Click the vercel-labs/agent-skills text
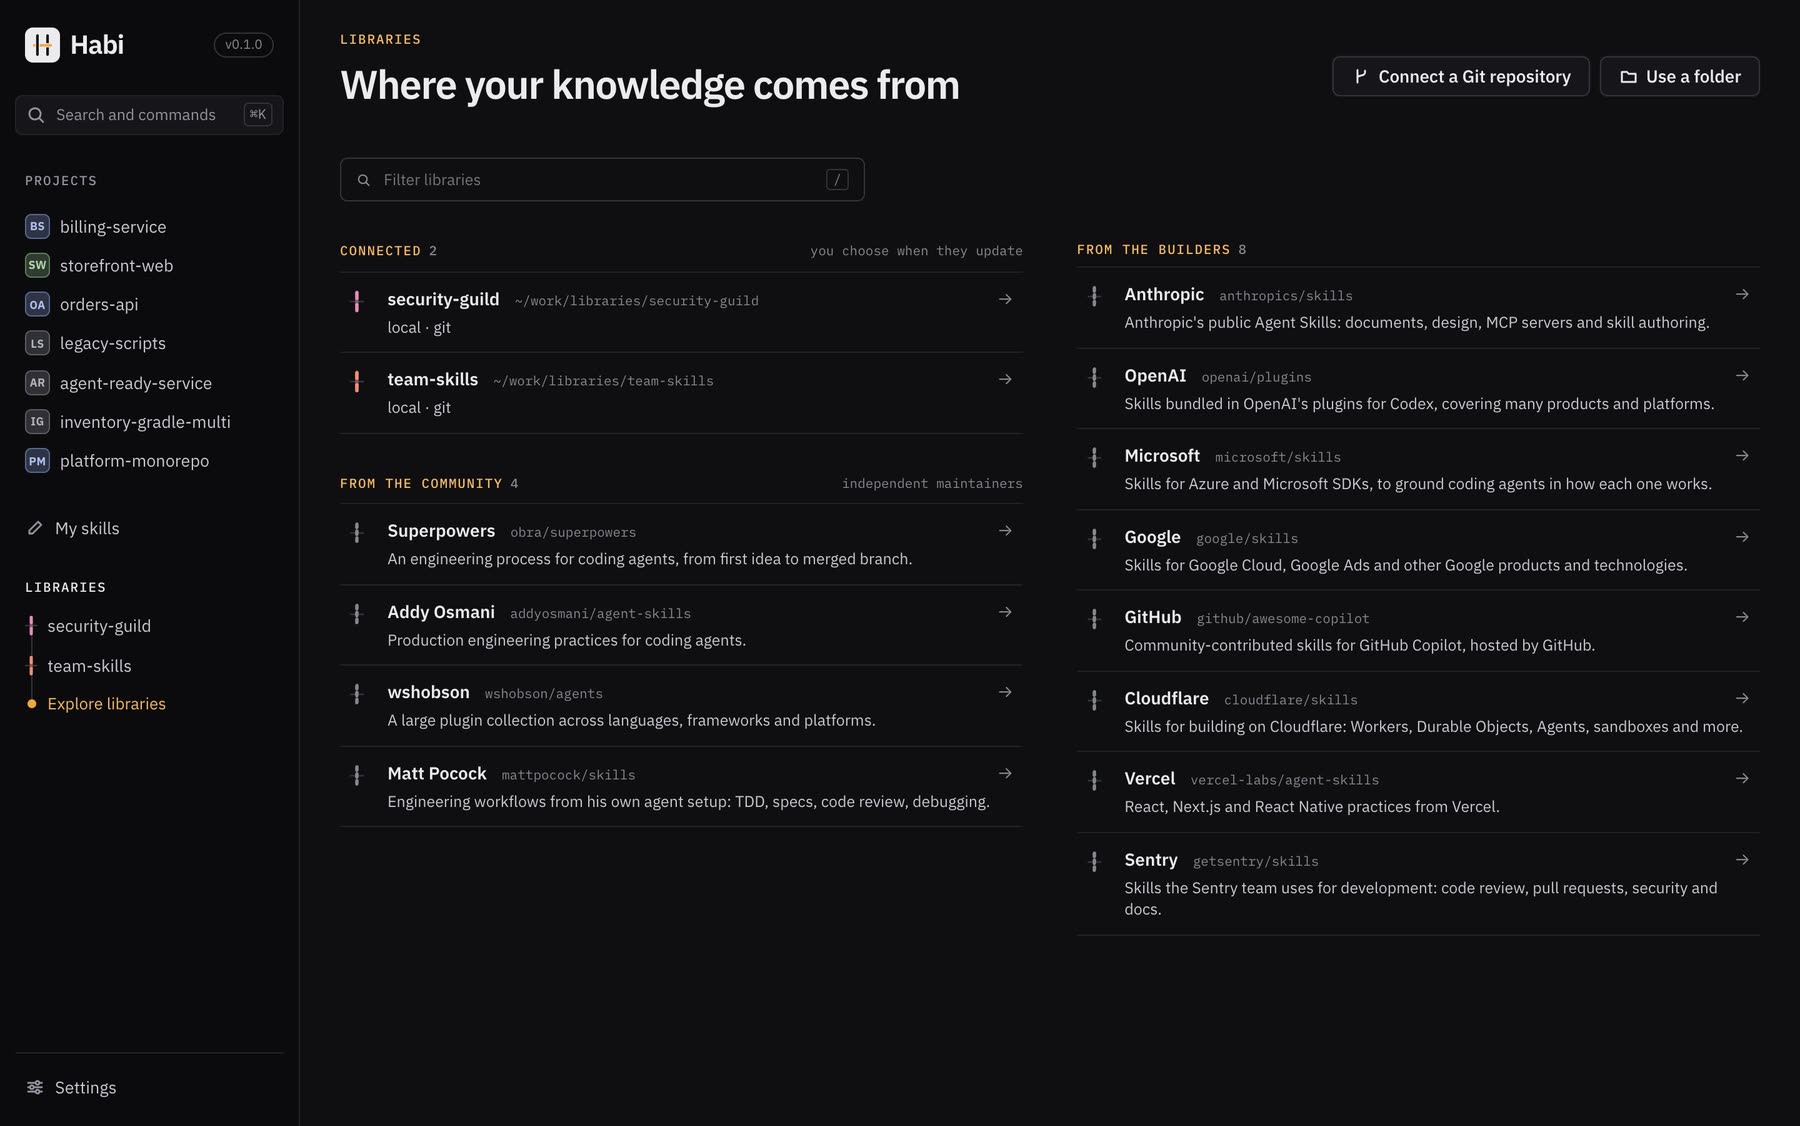This screenshot has width=1800, height=1126. [x=1284, y=780]
